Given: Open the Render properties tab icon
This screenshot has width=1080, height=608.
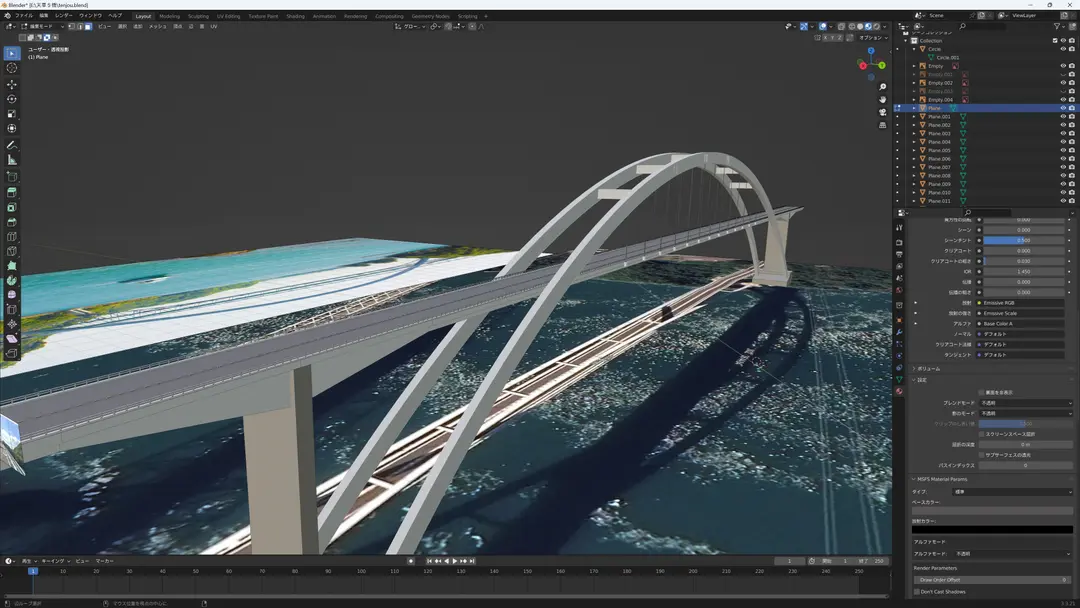Looking at the screenshot, I should [899, 242].
